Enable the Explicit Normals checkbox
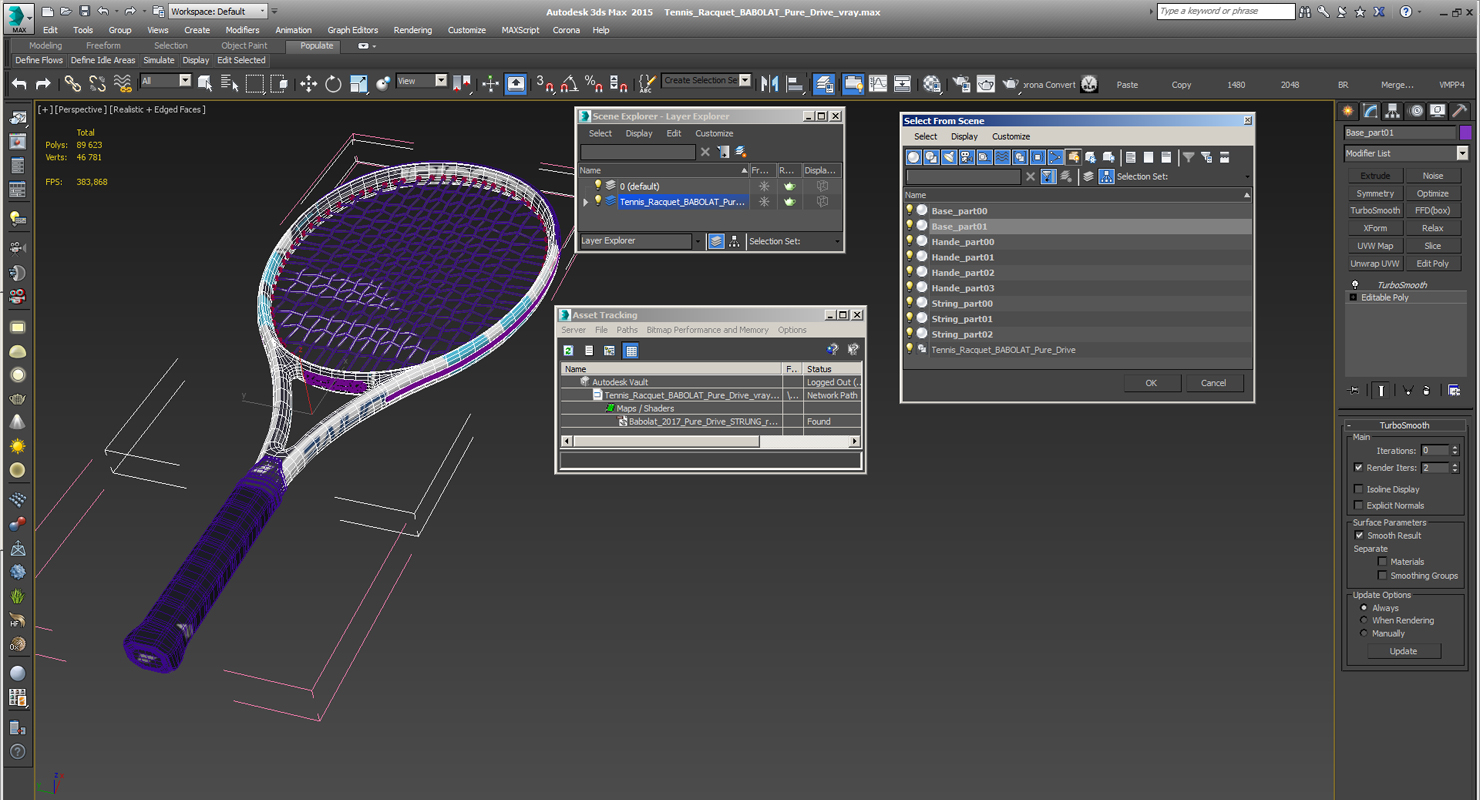1480x800 pixels. [x=1358, y=505]
